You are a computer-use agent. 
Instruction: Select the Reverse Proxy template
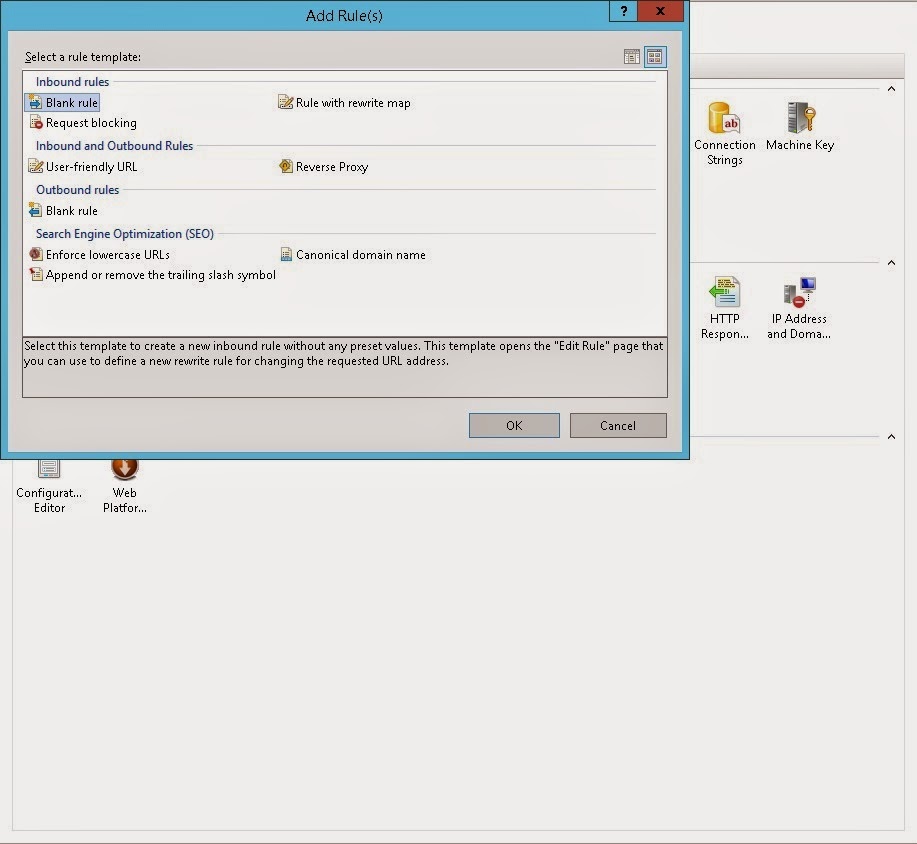tap(323, 167)
